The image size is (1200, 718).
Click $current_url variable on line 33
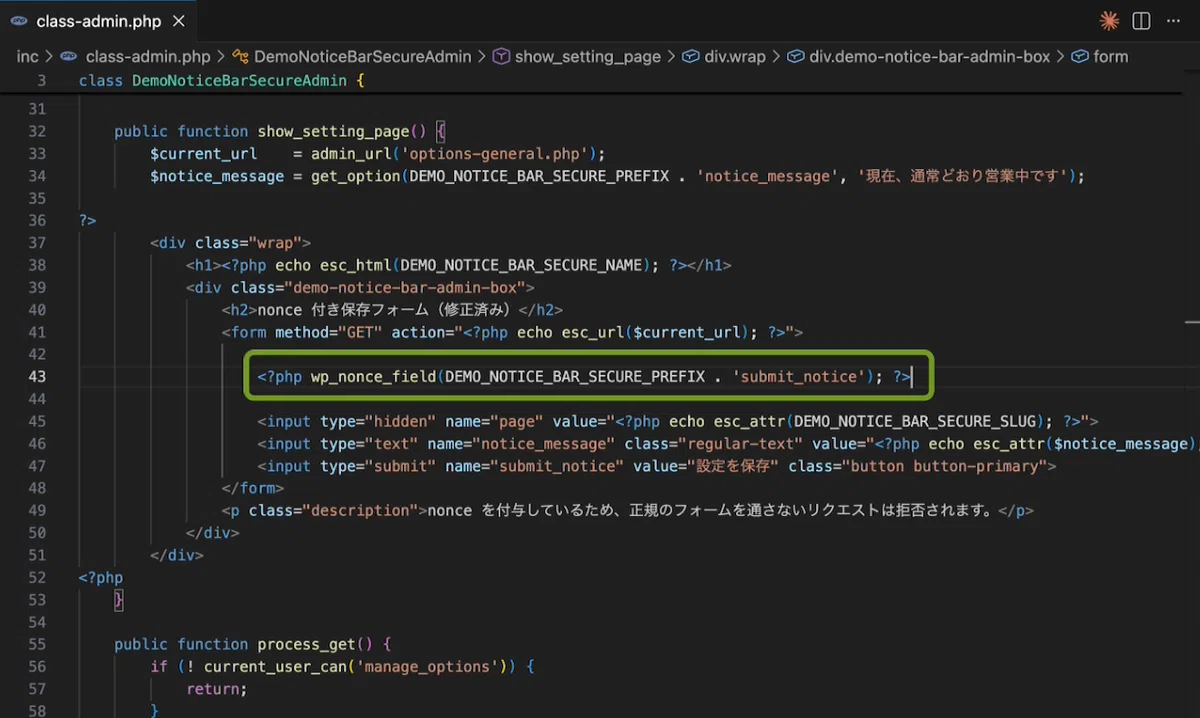tap(204, 153)
